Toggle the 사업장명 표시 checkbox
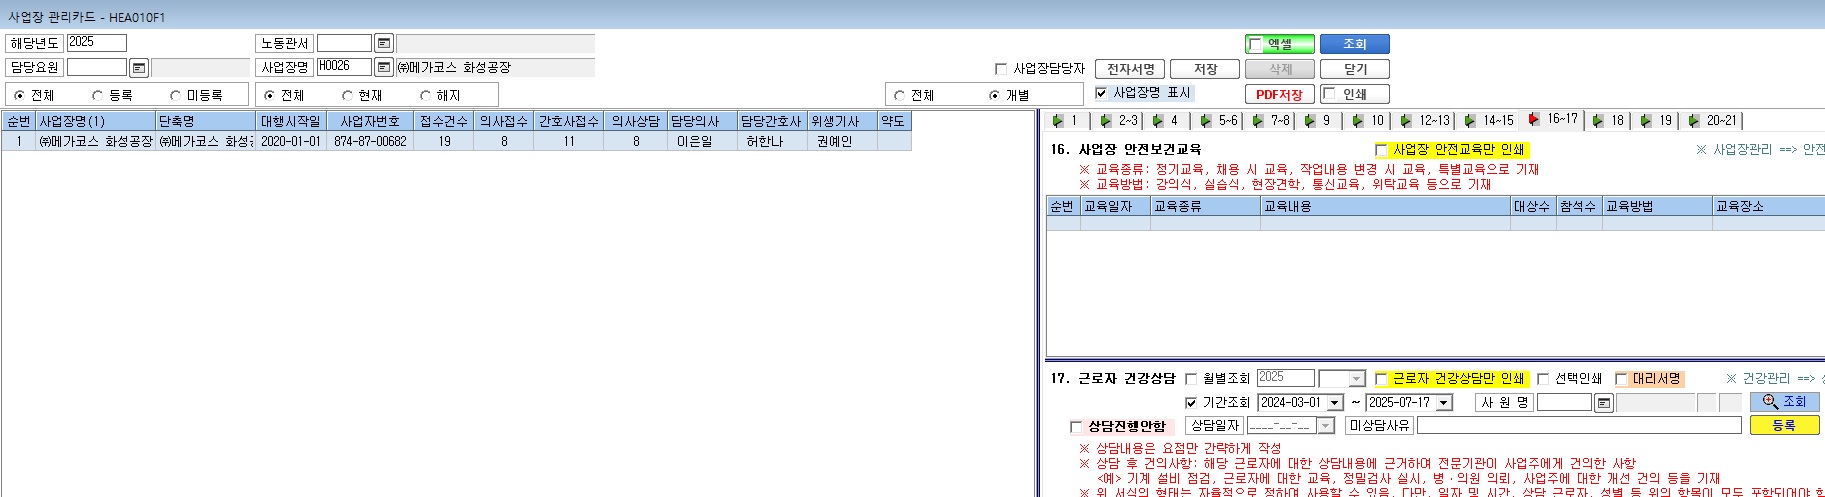1825x497 pixels. 1102,93
